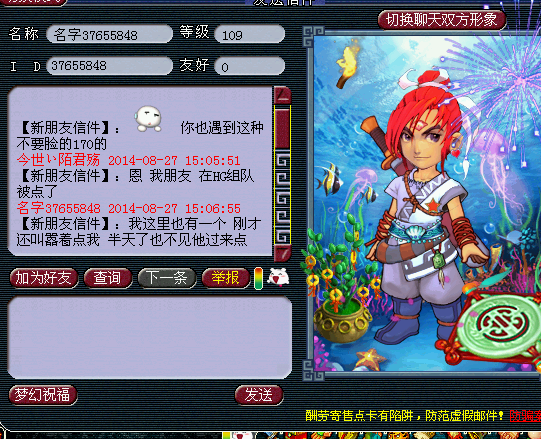
Task: Click the chat scrollbar thumb
Action: coord(282,128)
